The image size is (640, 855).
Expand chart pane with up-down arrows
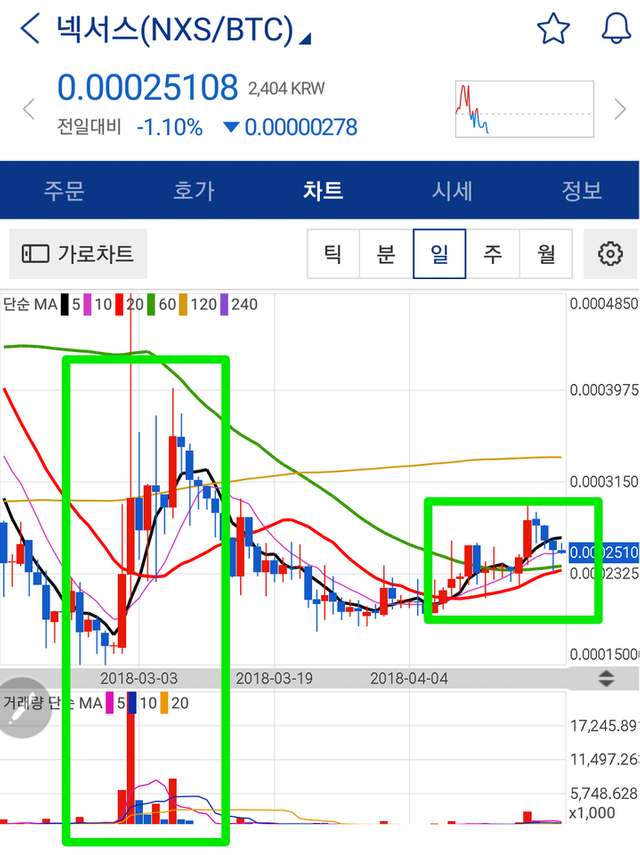click(606, 678)
